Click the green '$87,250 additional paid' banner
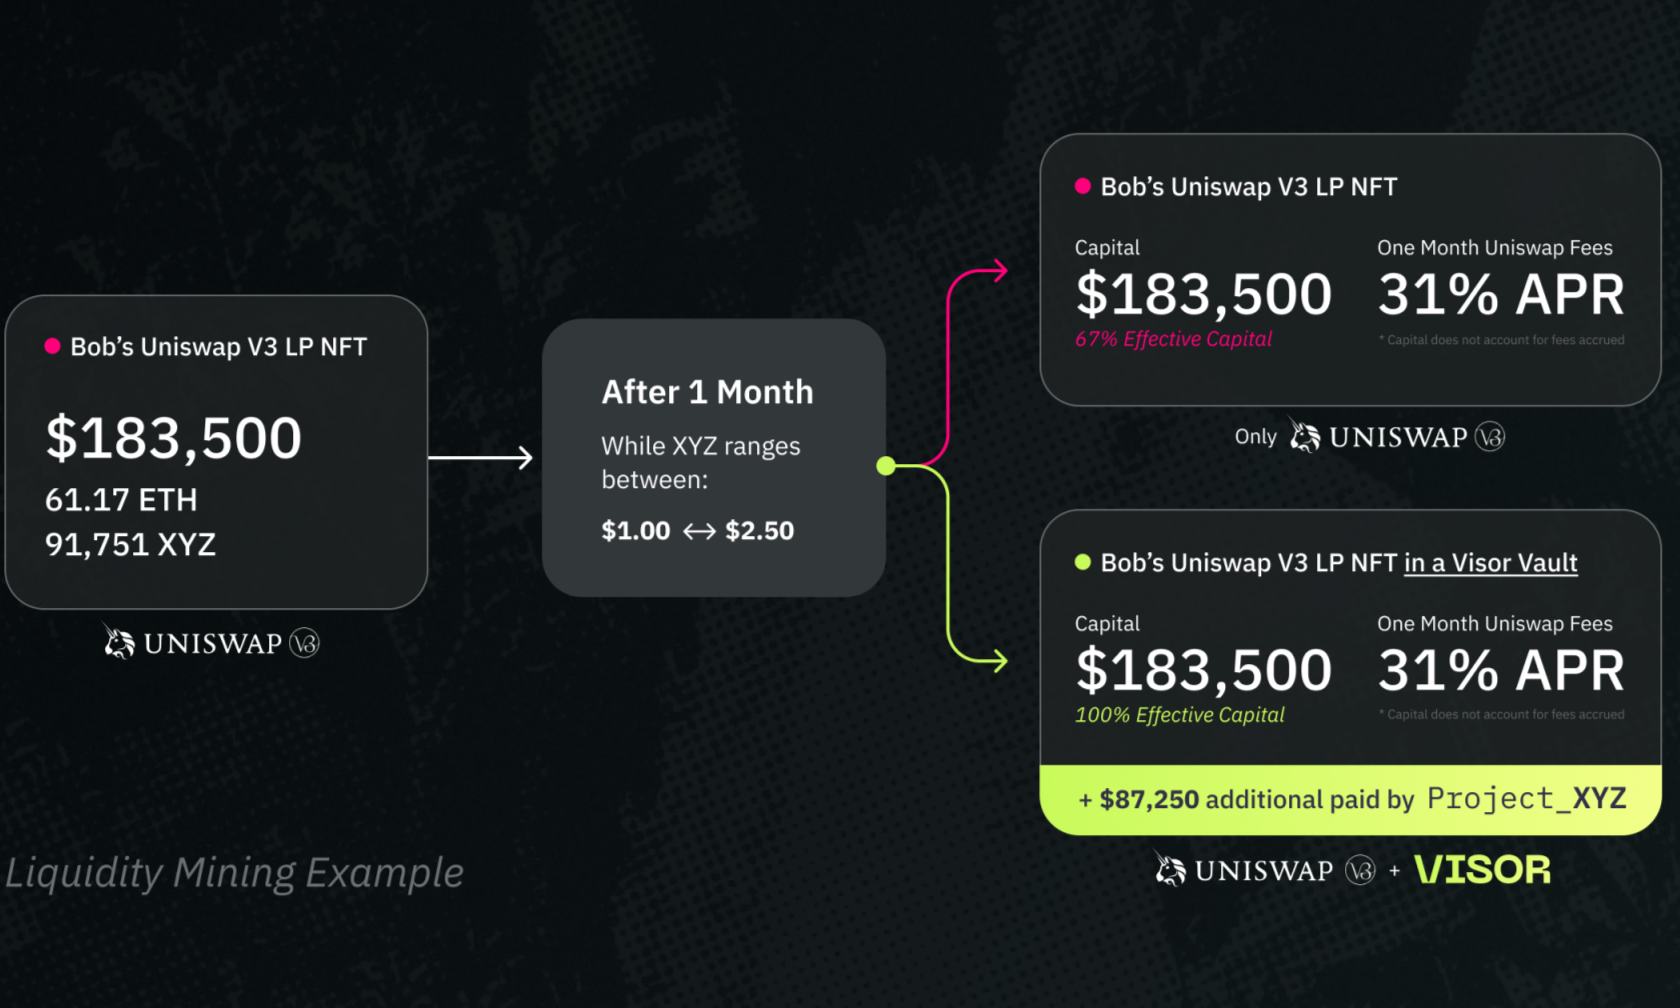This screenshot has width=1680, height=1008. coord(1350,800)
